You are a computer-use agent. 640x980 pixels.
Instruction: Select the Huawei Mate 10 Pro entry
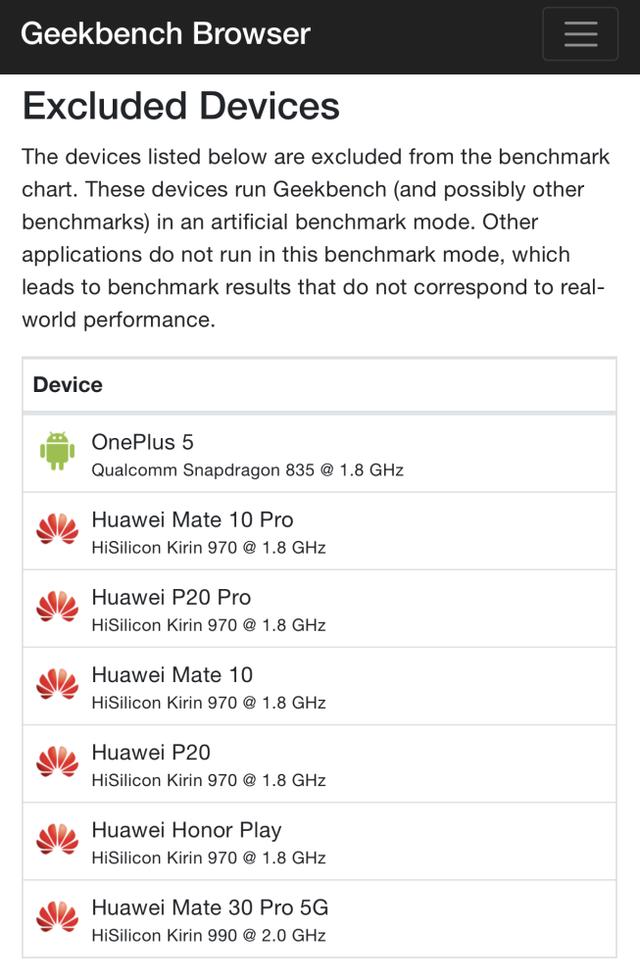point(192,520)
